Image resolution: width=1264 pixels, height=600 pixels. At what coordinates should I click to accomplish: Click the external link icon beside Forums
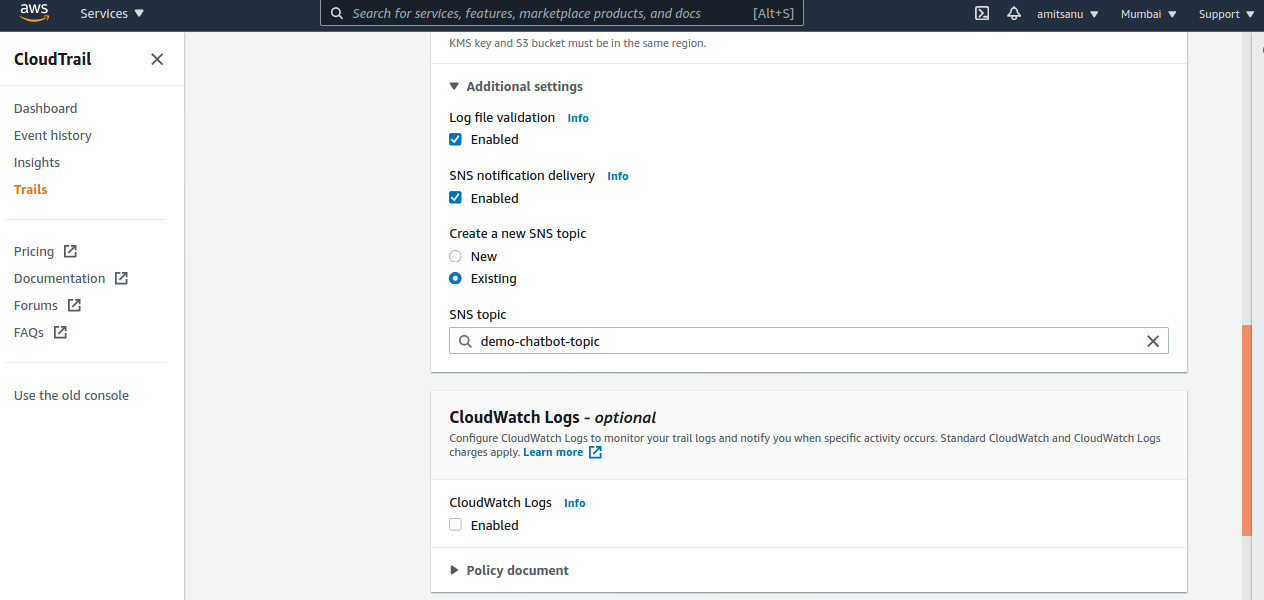tap(74, 305)
